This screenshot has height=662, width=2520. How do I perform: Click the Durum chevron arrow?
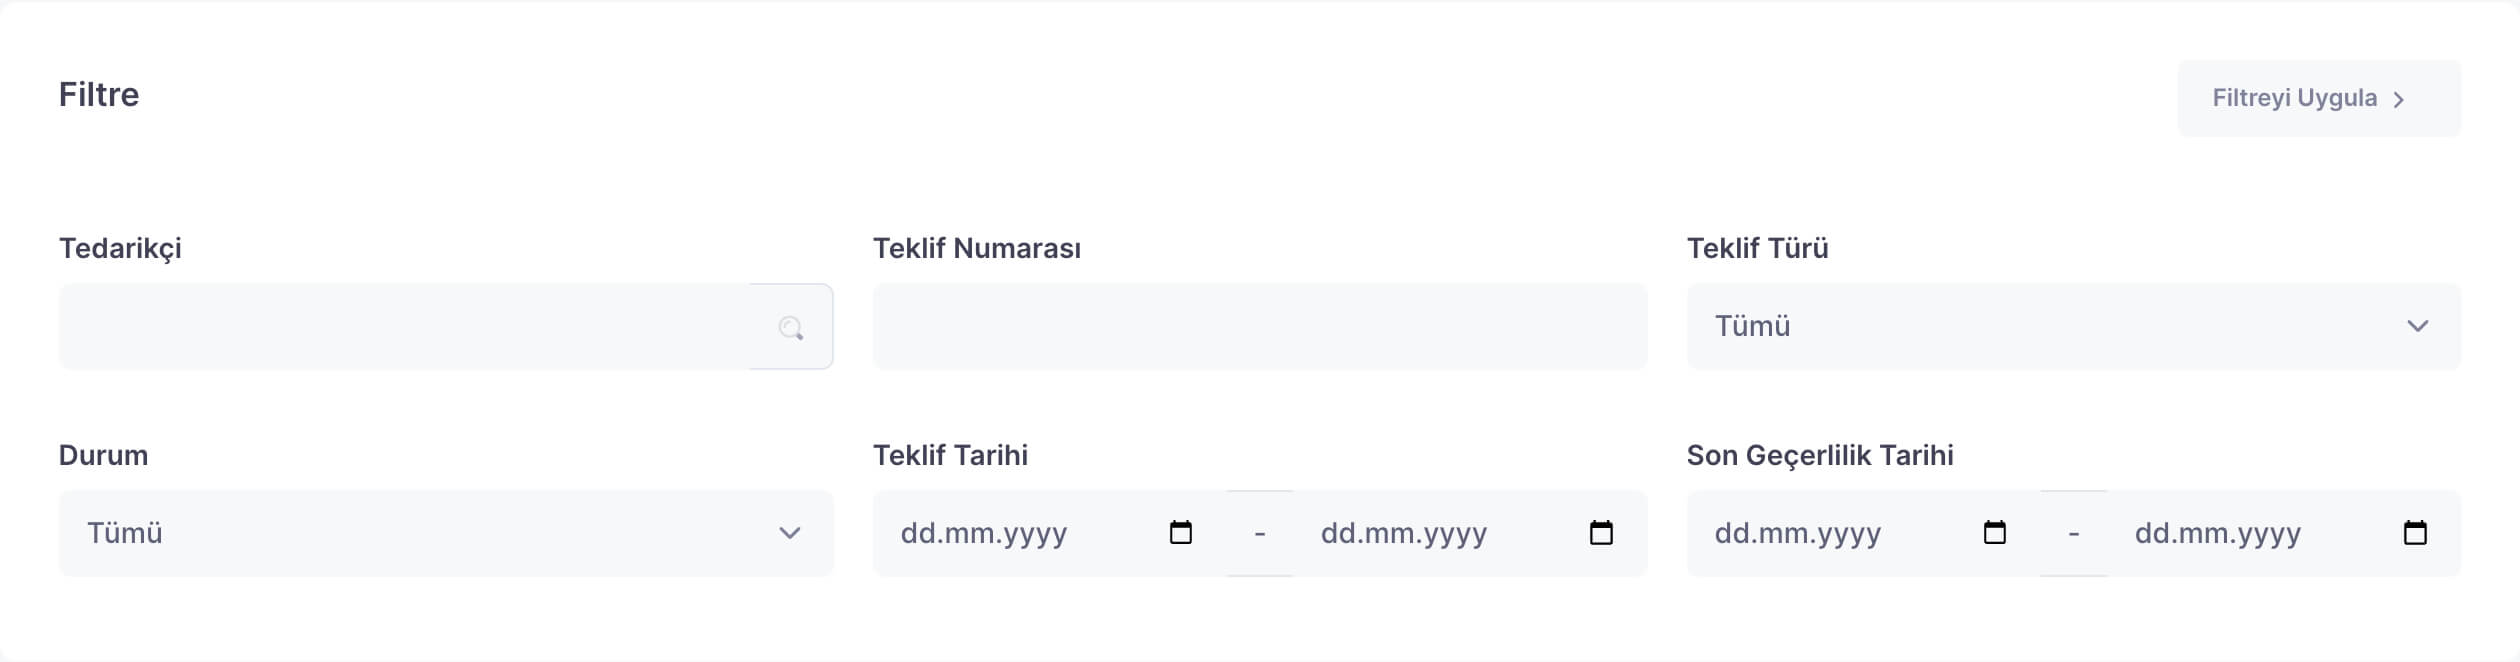pos(790,533)
